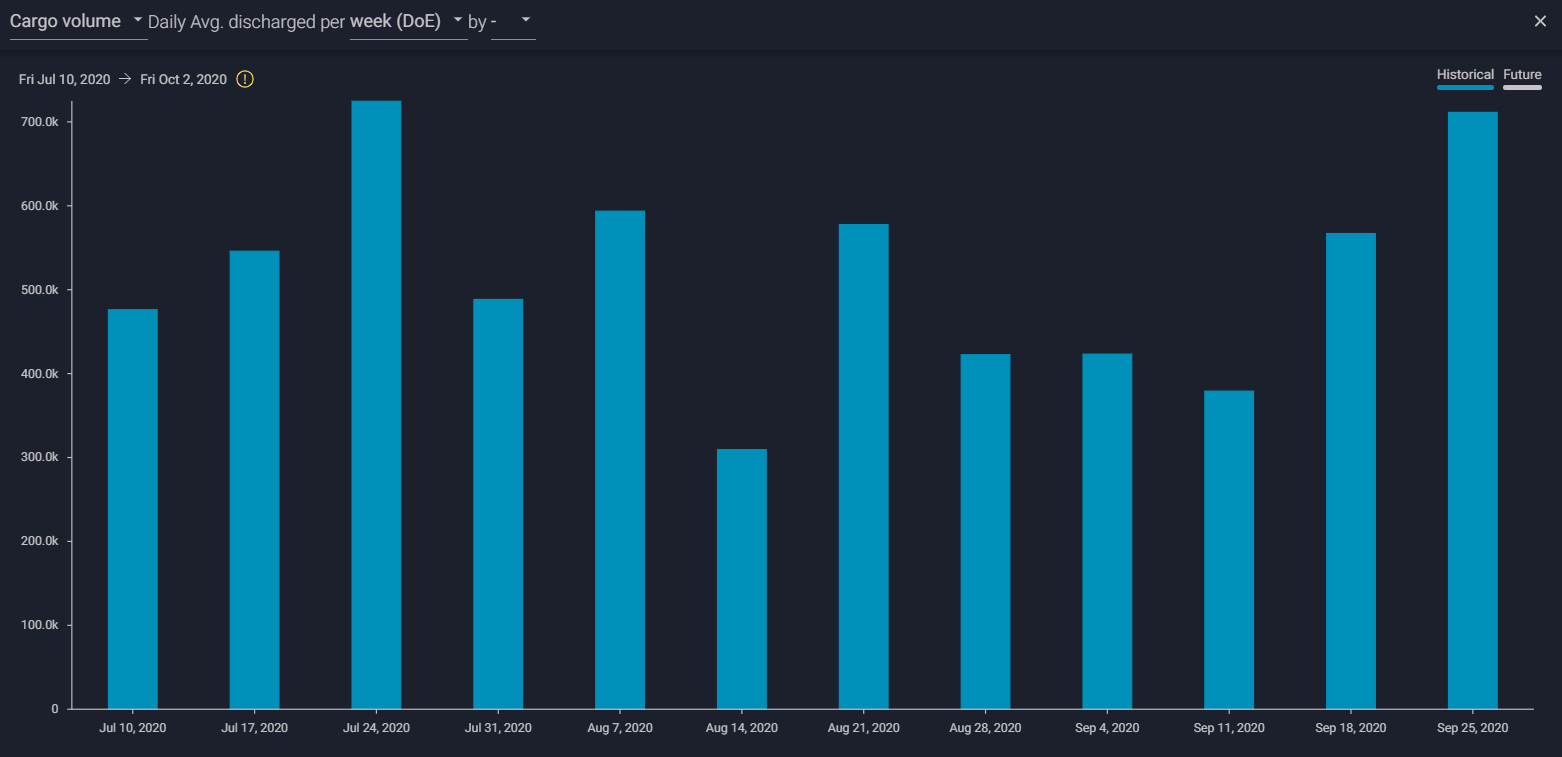
Task: Select the Sep 25, 2020 bar
Action: pos(1473,410)
